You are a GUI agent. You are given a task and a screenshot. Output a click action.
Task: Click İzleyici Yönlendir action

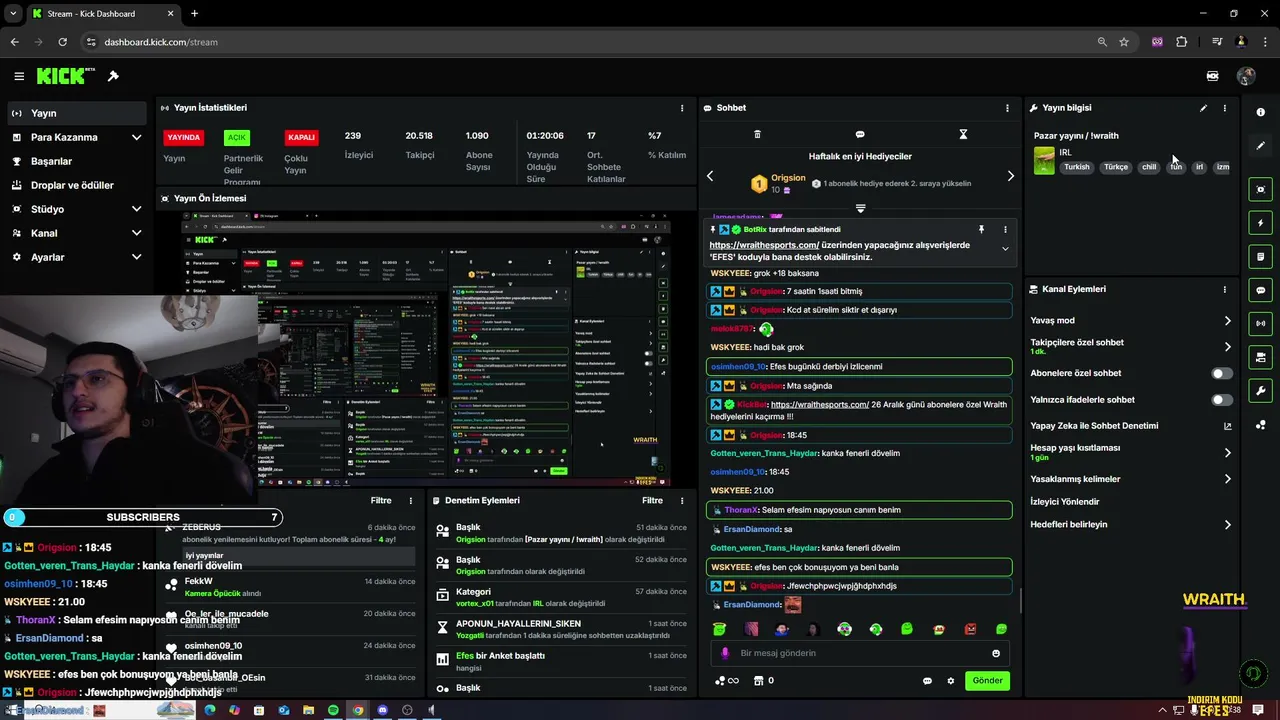point(1065,502)
